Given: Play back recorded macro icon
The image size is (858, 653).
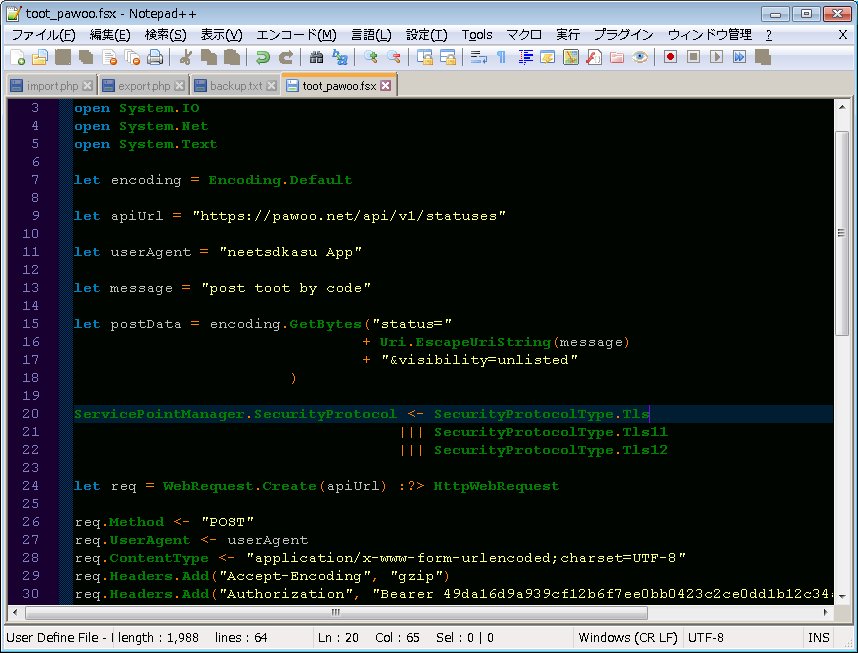Looking at the screenshot, I should 716,57.
